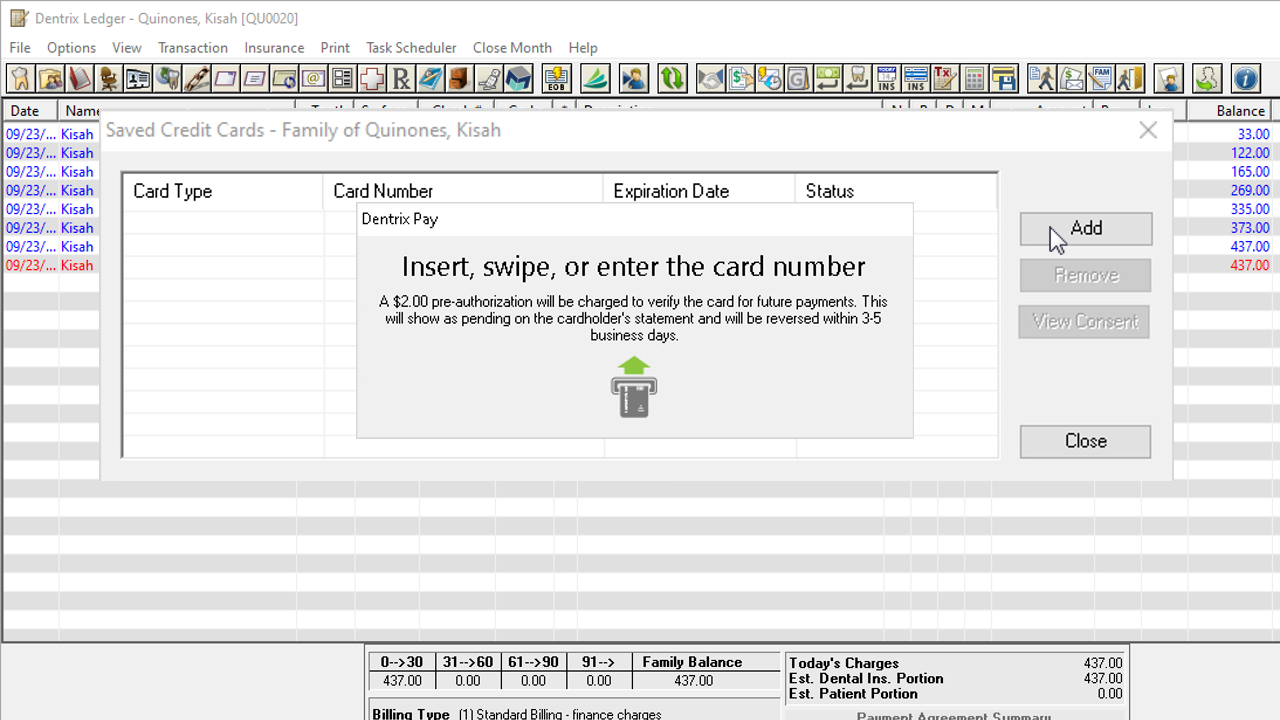The width and height of the screenshot is (1280, 720).
Task: Open the Close Month menu
Action: point(512,48)
